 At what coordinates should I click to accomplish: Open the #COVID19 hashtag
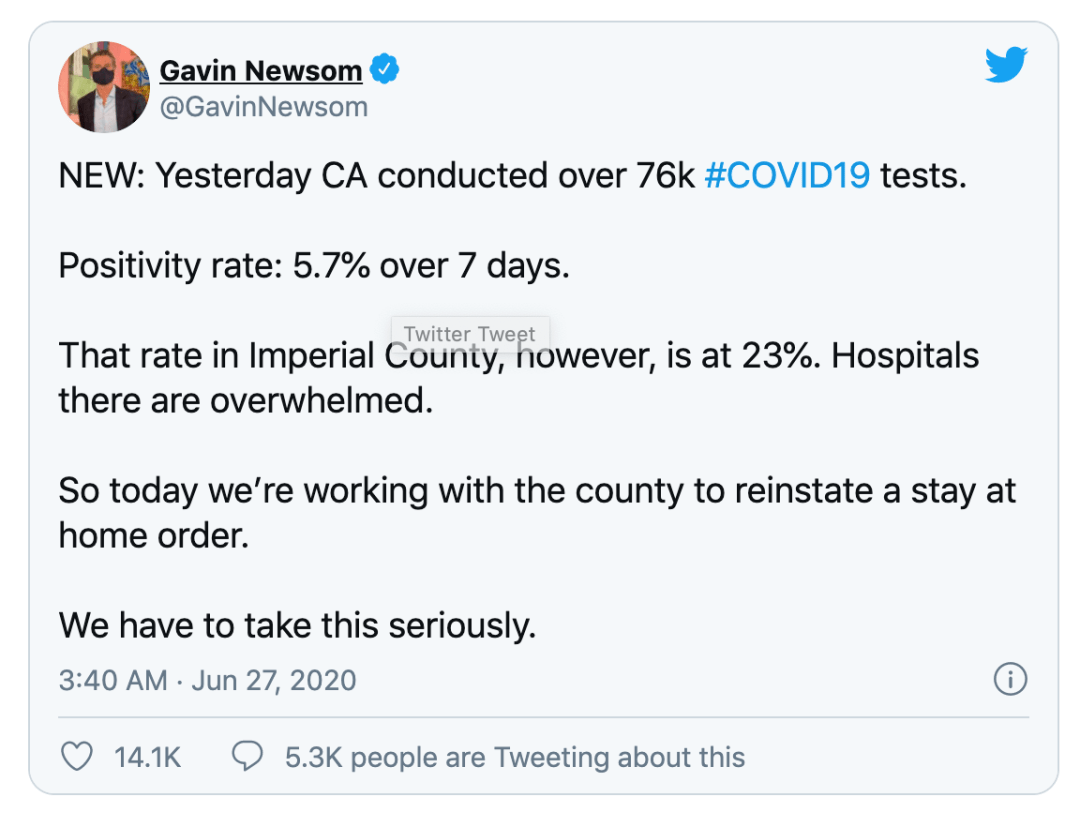point(787,176)
